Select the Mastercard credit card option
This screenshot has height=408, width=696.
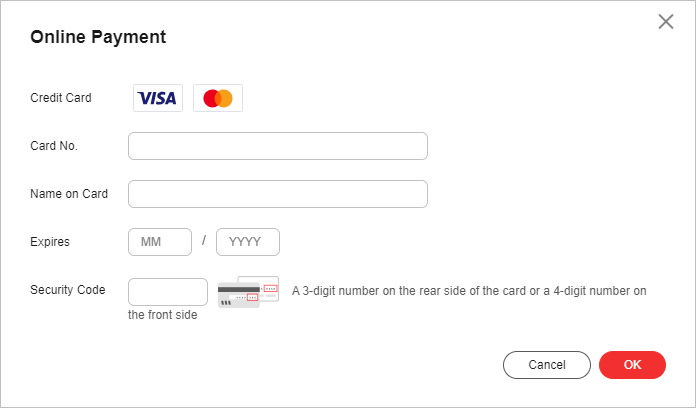click(218, 98)
